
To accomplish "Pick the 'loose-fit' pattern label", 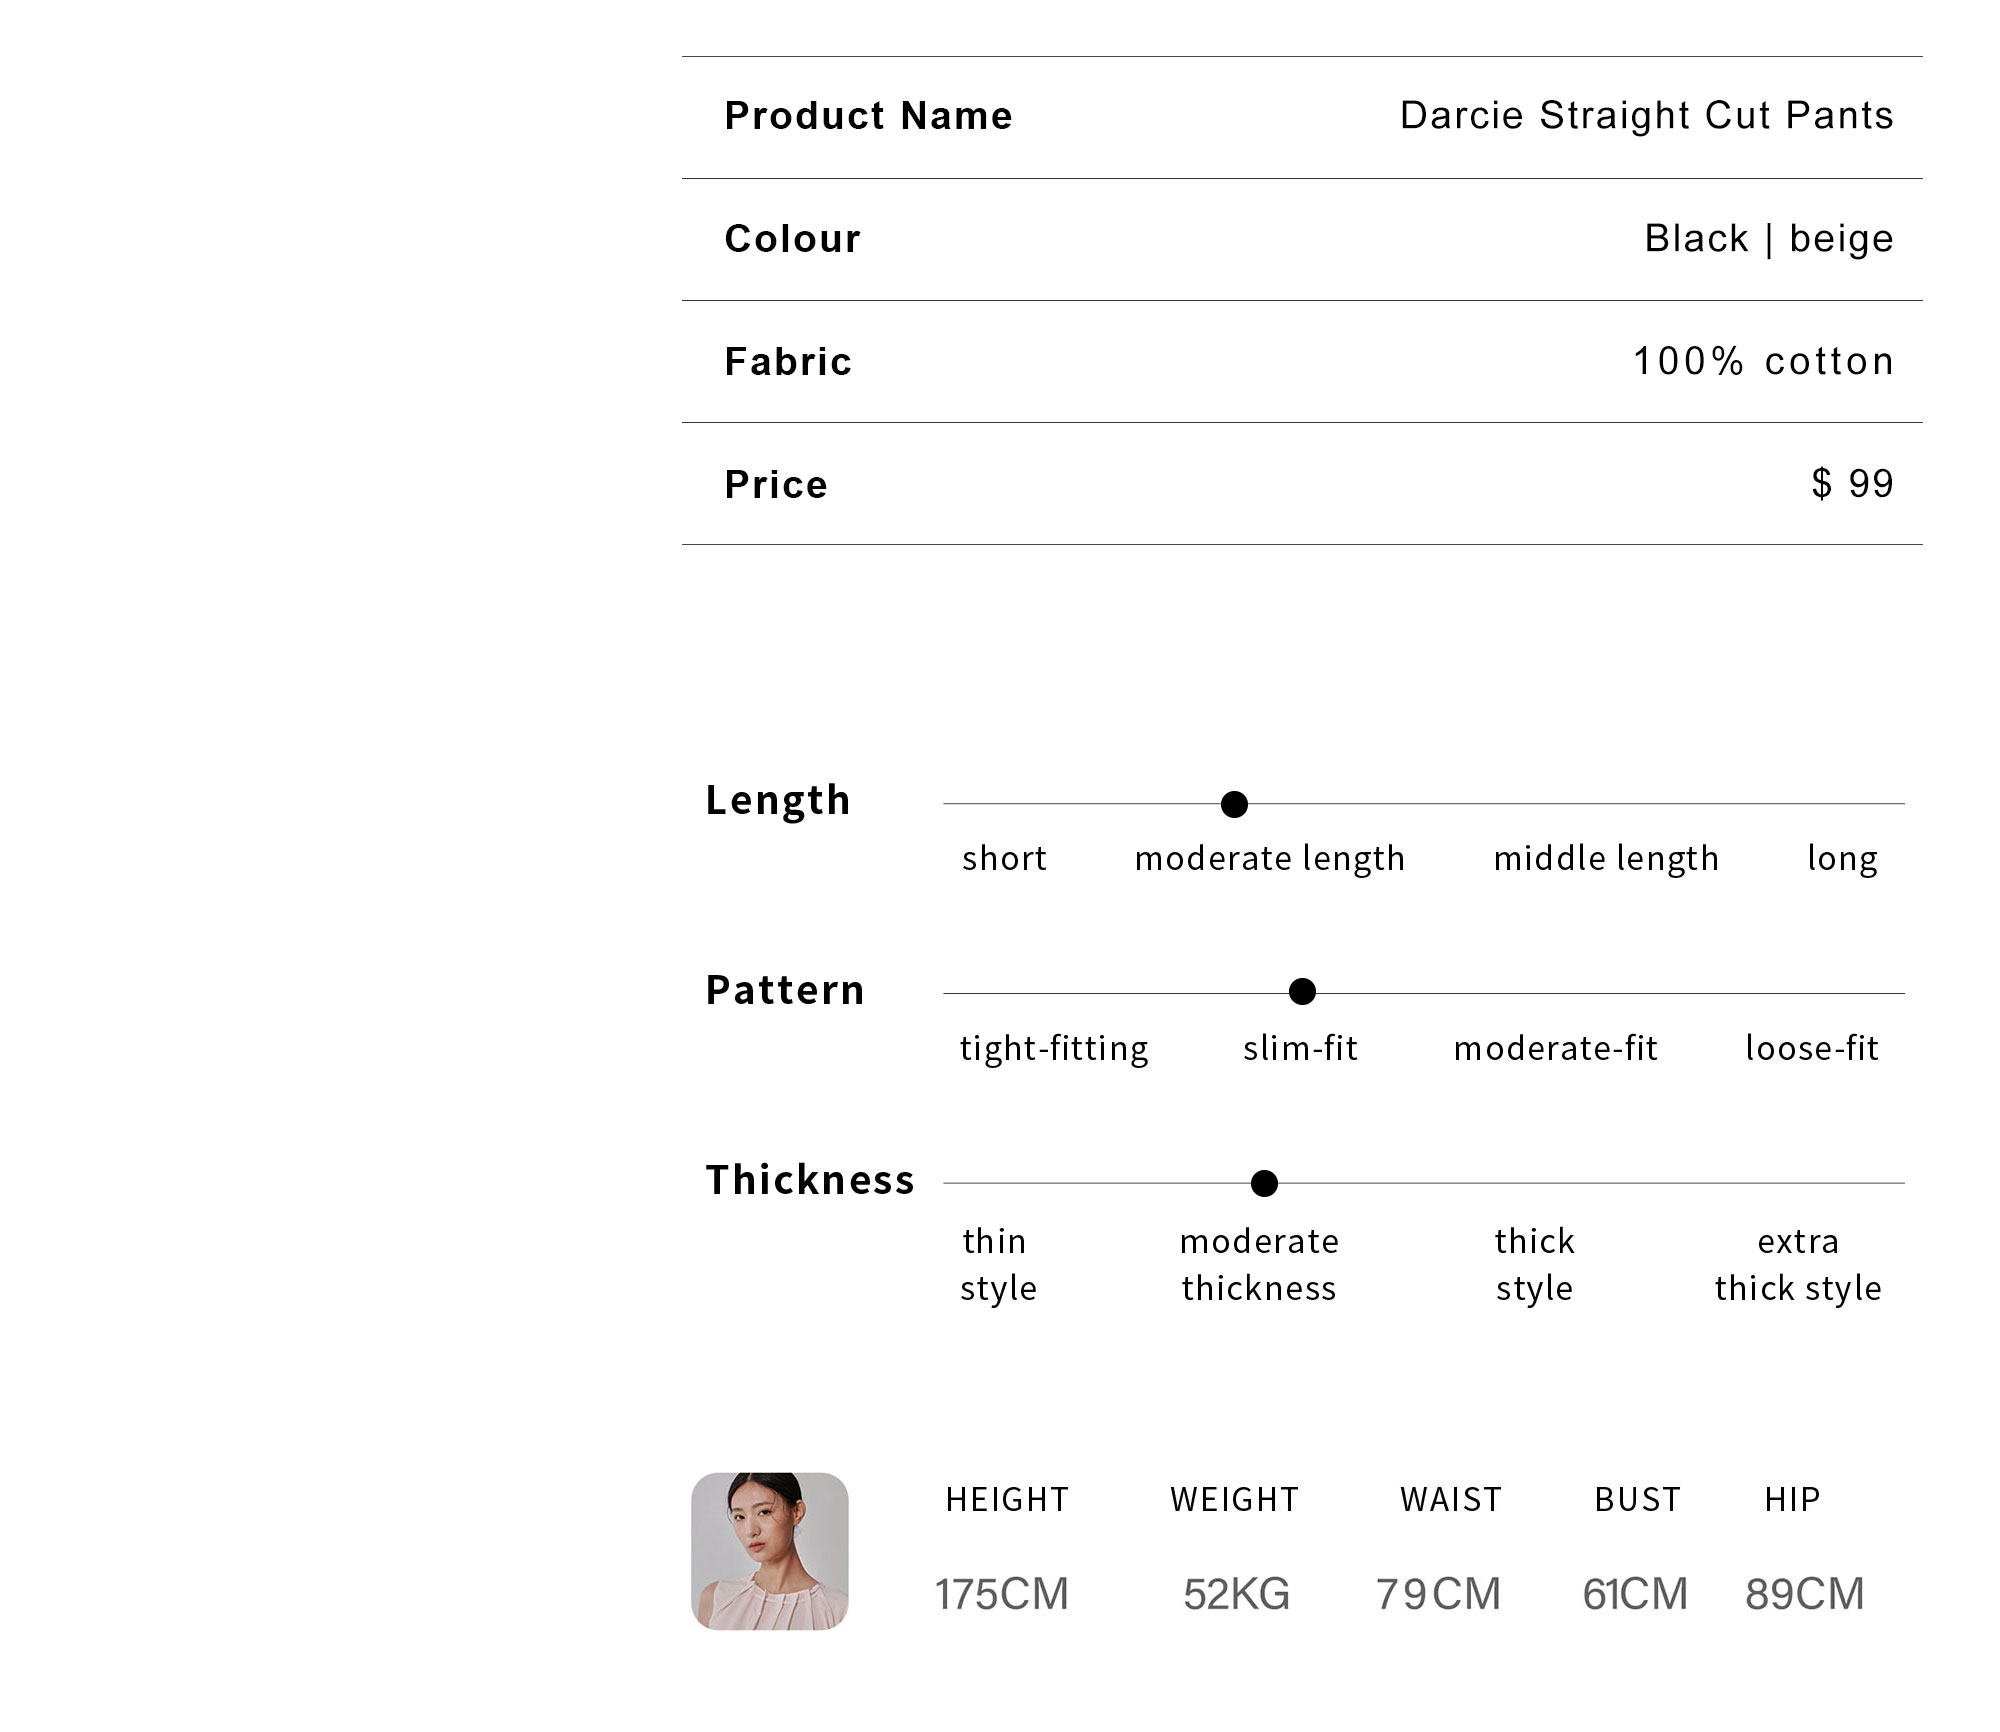I will tap(1812, 1048).
